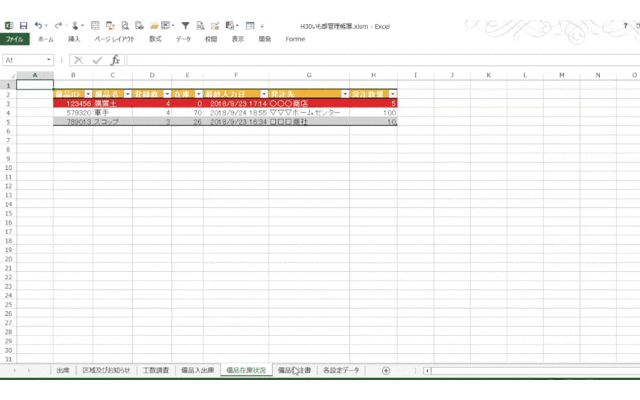Select the 工数調査 sheet tab
The image size is (640, 400).
155,370
